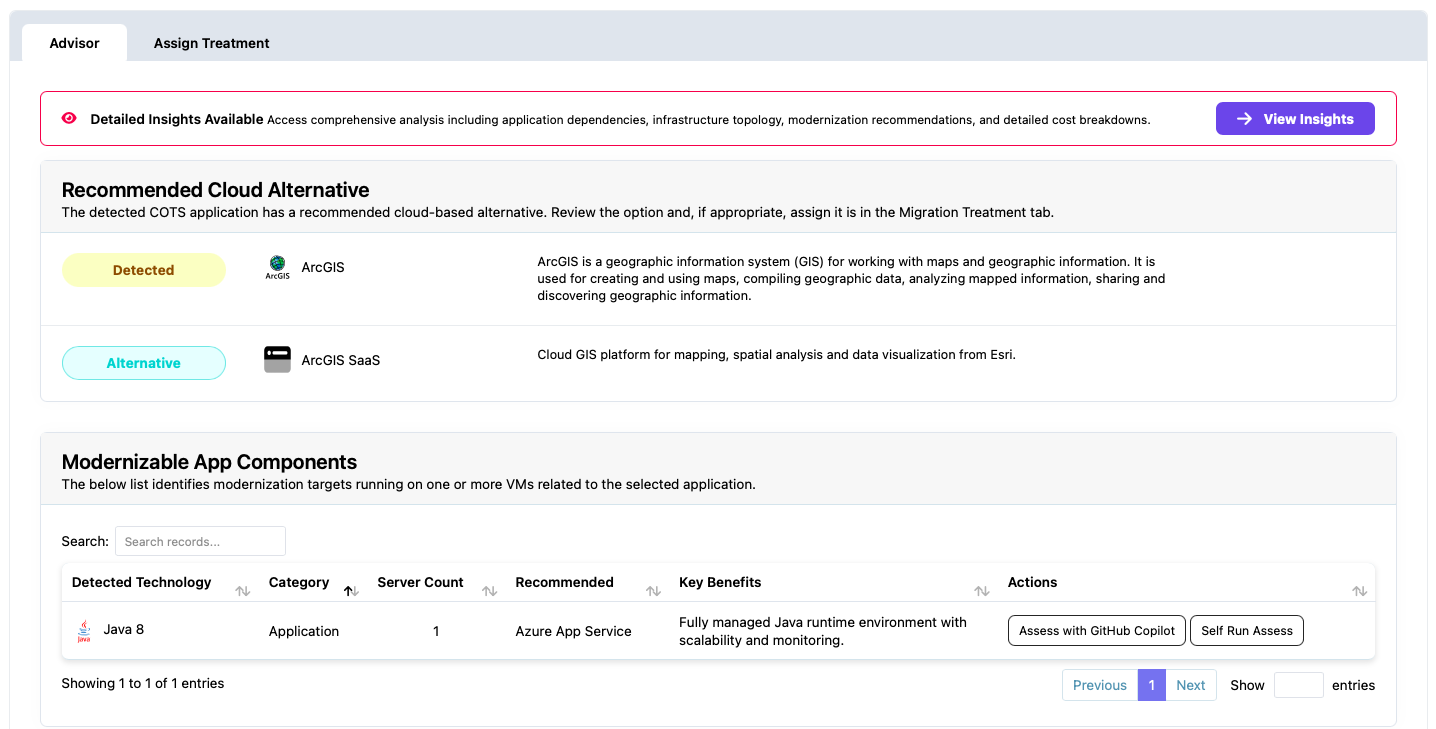Click the Previous pagination button
The image size is (1436, 729).
coord(1099,685)
